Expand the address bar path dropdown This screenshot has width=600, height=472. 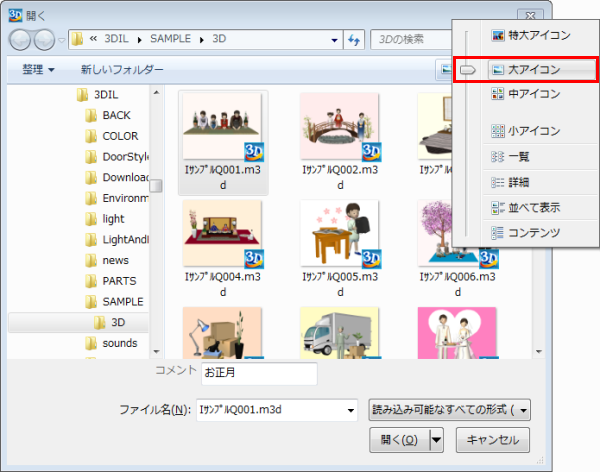point(334,40)
